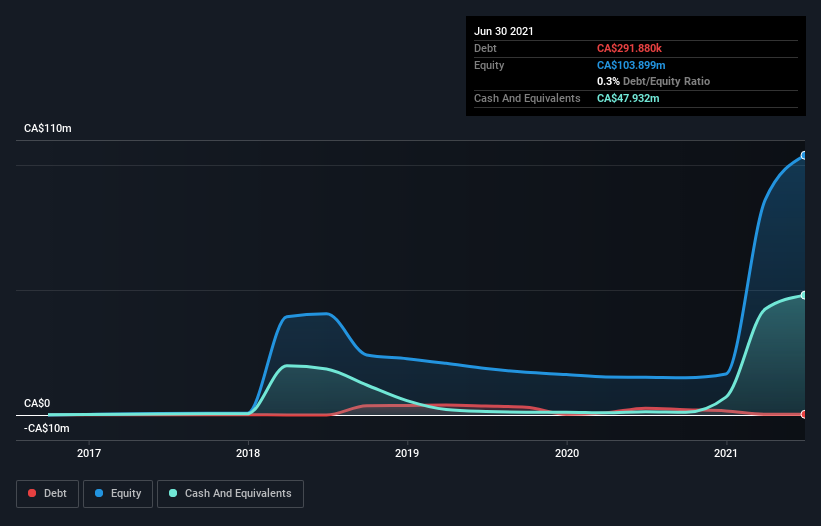The height and width of the screenshot is (526, 821).
Task: Click the Equity row label in tooltip
Action: pyautogui.click(x=489, y=65)
